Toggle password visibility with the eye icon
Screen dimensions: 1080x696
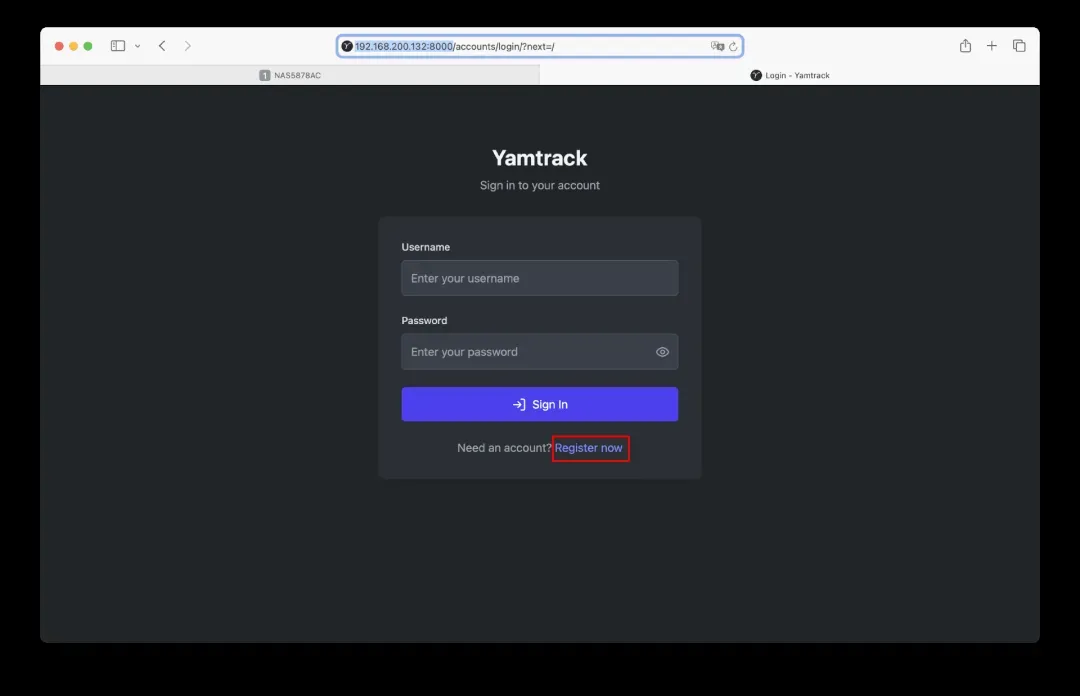(x=662, y=352)
